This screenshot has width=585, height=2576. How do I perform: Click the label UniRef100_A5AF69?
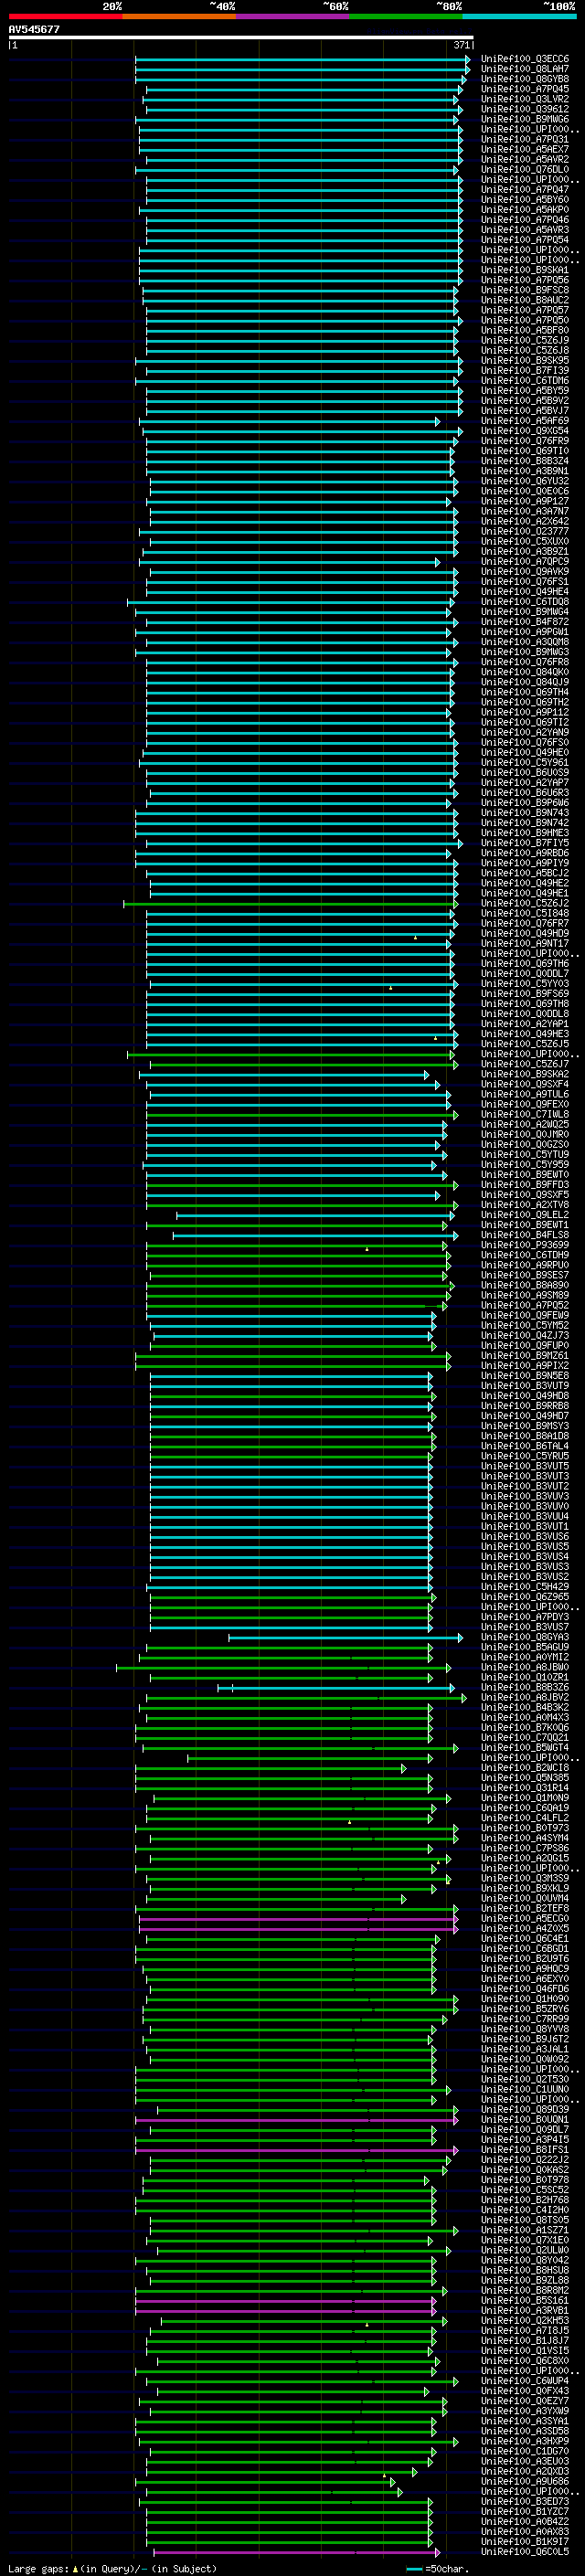point(525,421)
